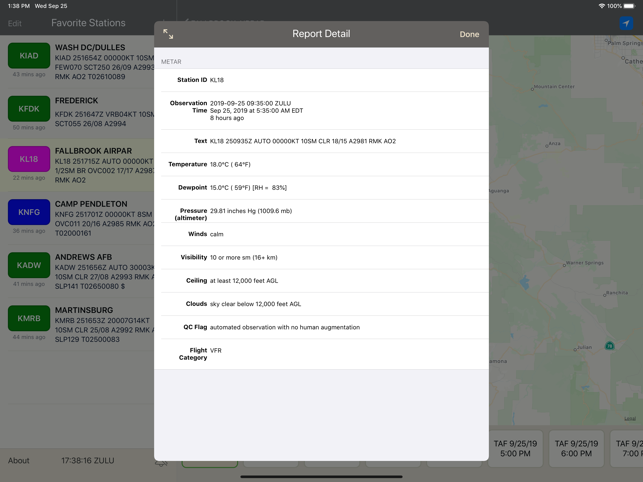The image size is (643, 482).
Task: Select the TAF 9/25/19 6:00 PM tab
Action: (x=576, y=448)
